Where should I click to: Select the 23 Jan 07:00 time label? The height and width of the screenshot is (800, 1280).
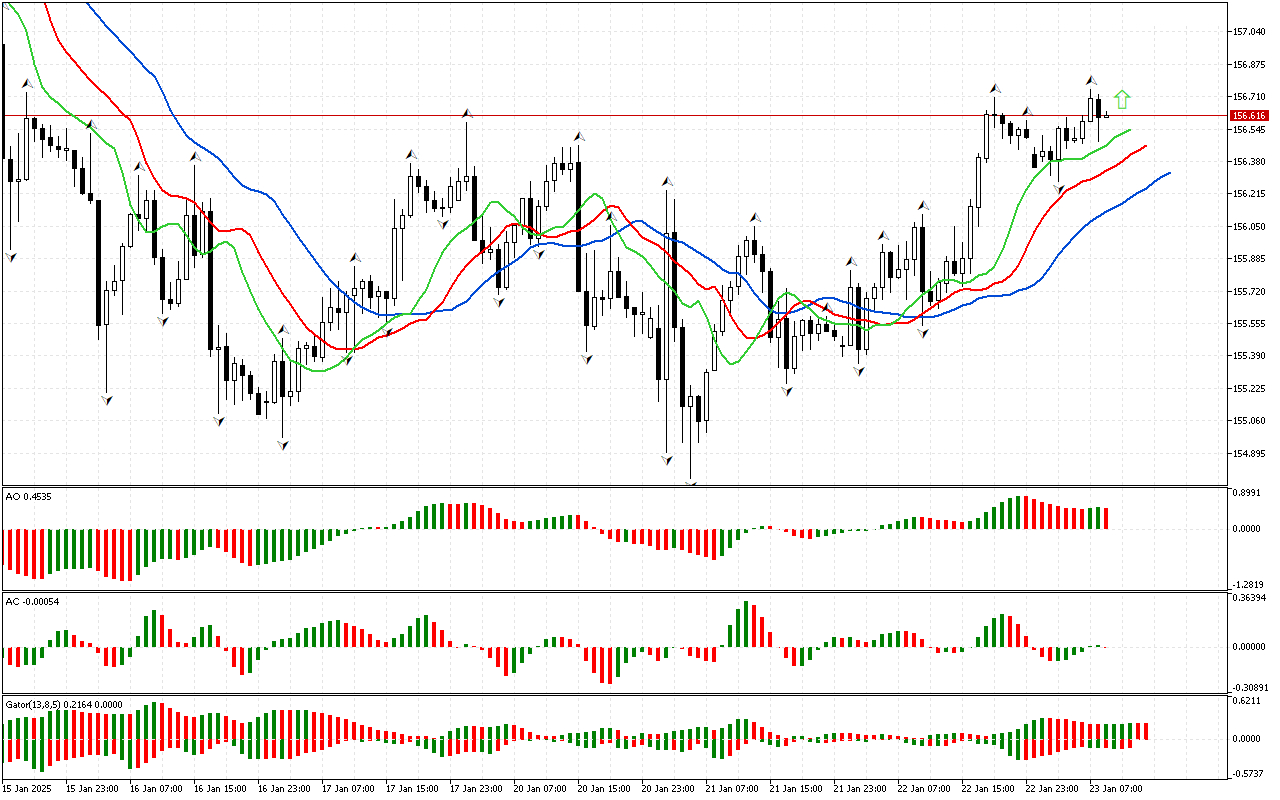(1118, 788)
